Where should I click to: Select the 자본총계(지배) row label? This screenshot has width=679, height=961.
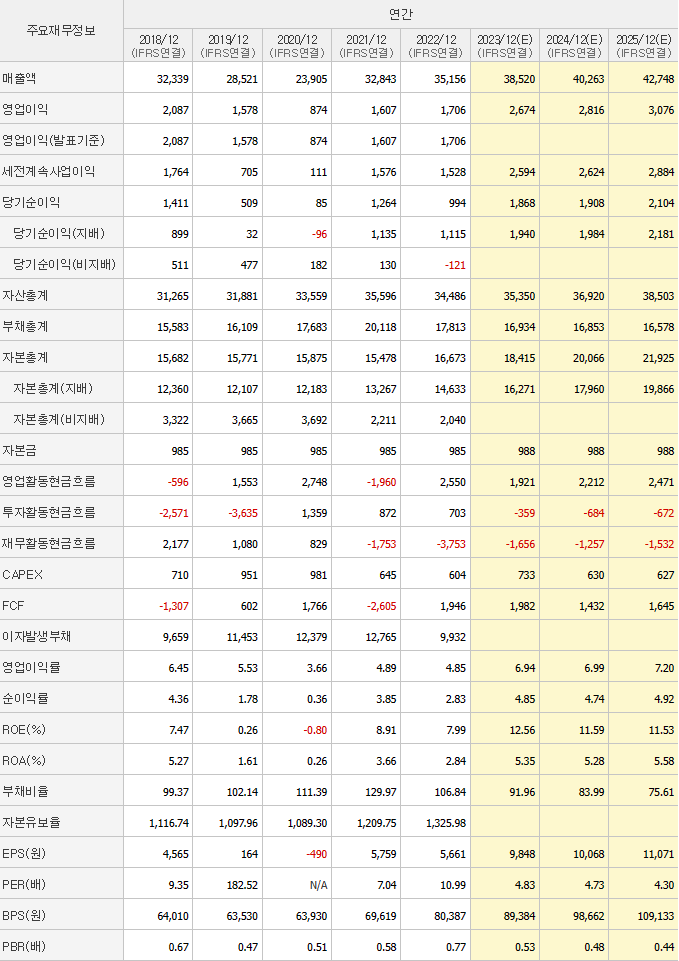point(53,388)
